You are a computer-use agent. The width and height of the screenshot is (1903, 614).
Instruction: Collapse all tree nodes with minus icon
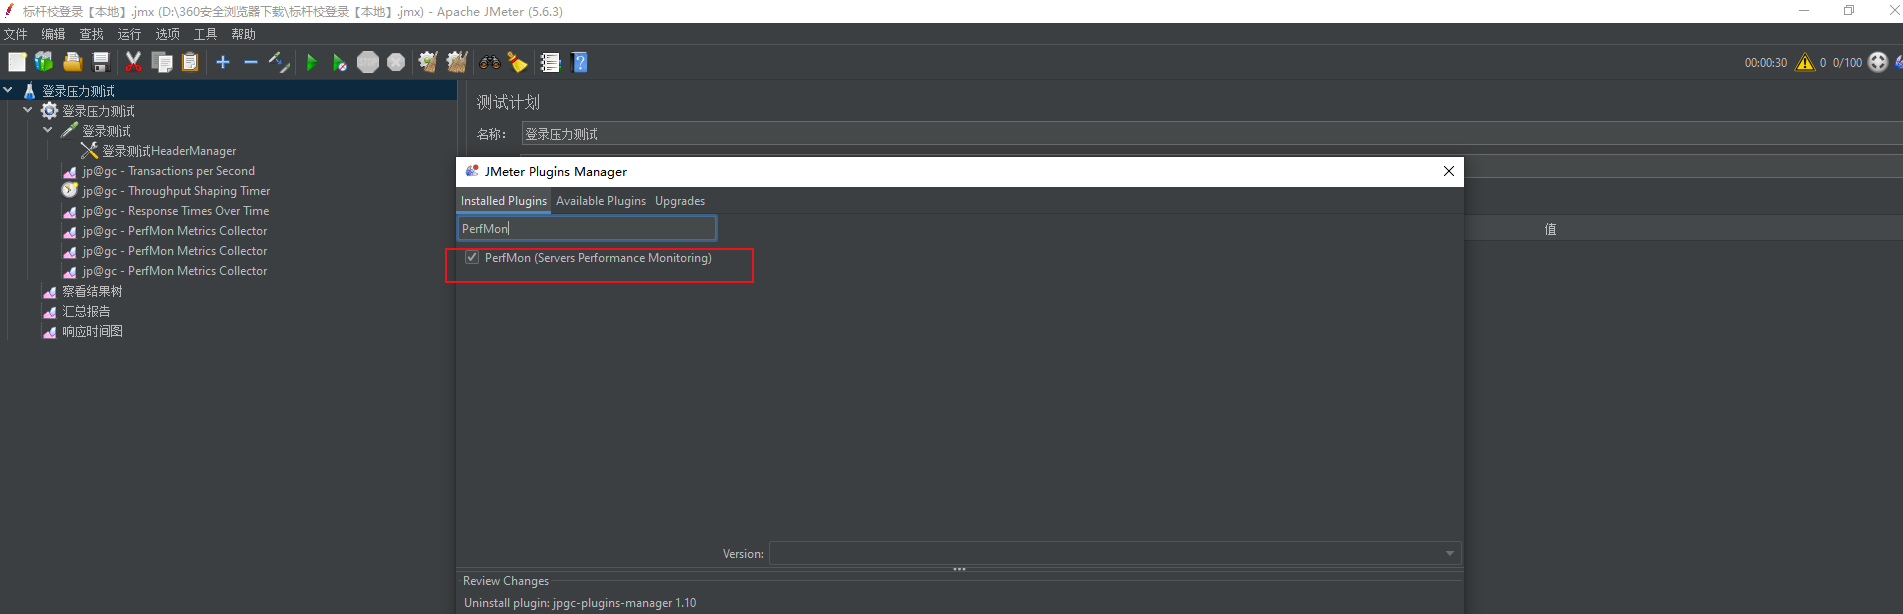point(251,62)
